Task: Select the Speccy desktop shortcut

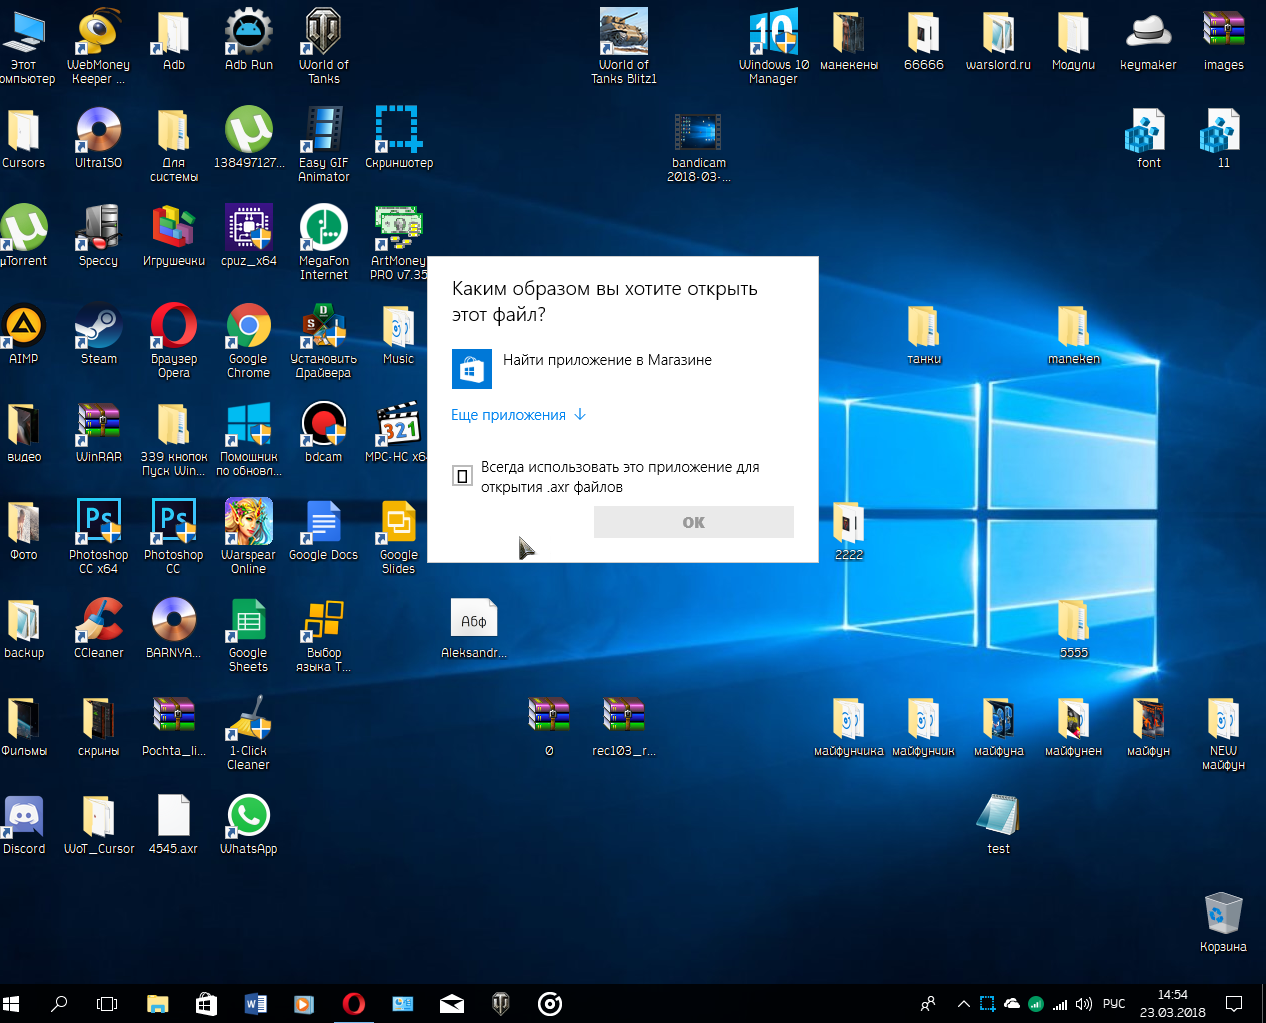Action: 98,236
